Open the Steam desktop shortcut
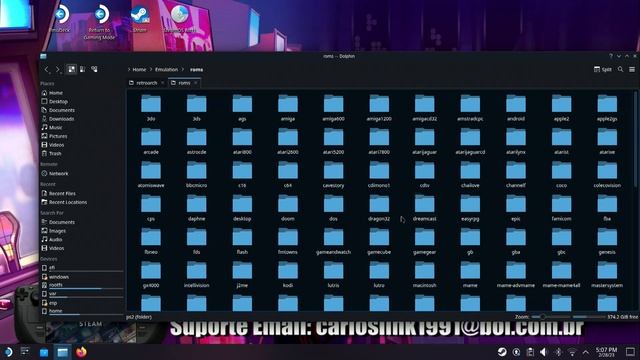 [x=140, y=19]
